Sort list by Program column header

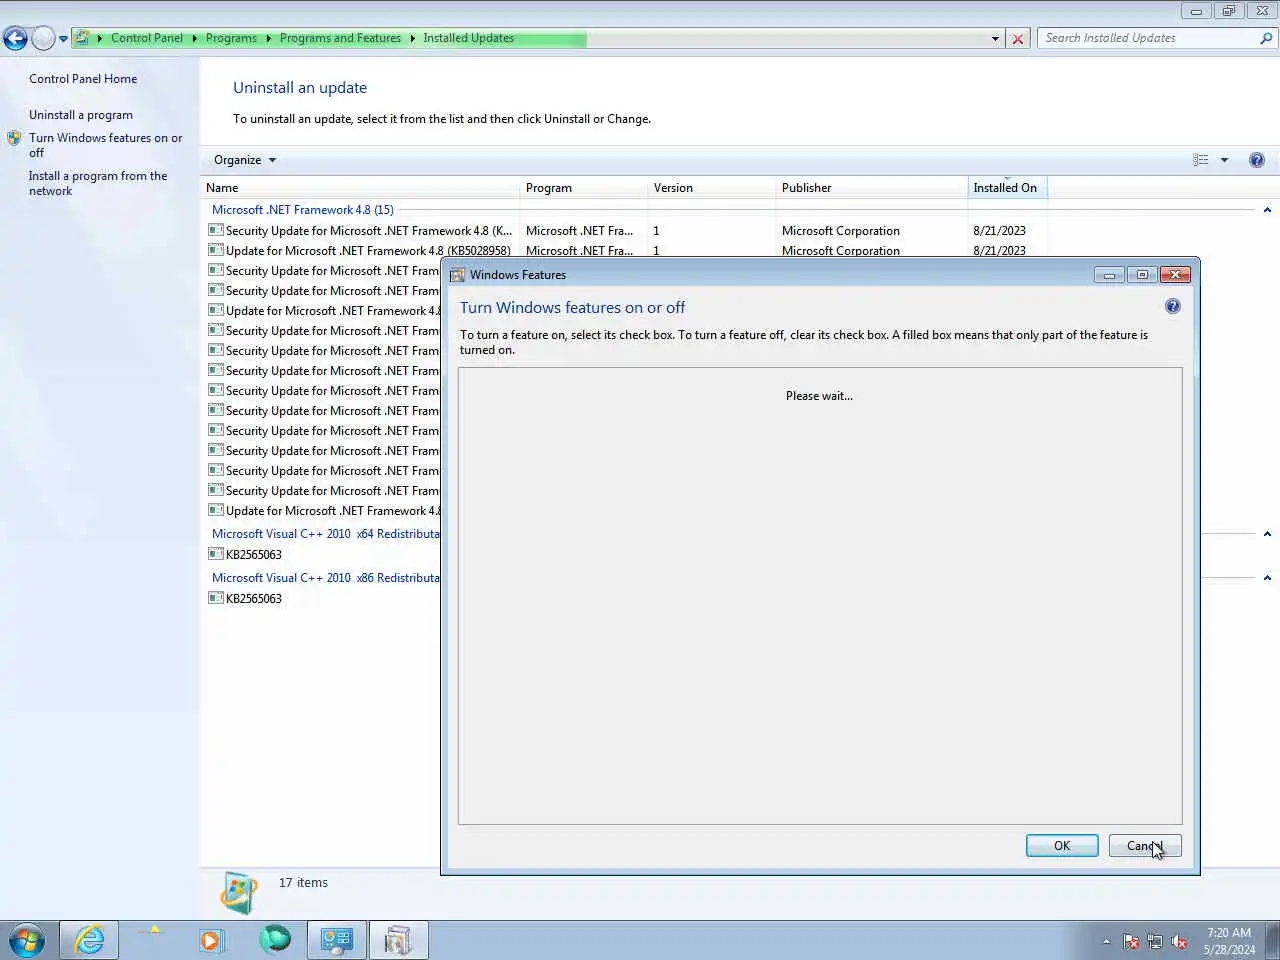[584, 188]
